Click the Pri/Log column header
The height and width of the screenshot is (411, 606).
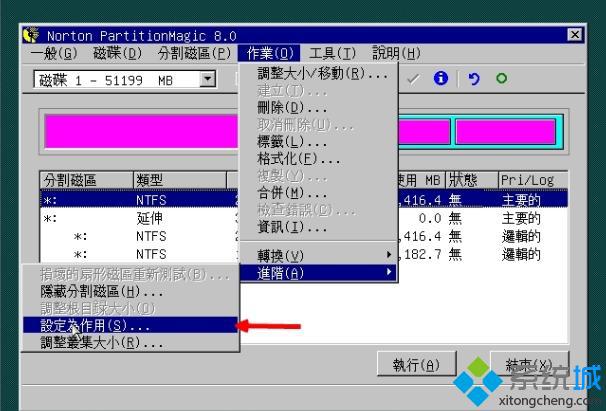coord(533,180)
